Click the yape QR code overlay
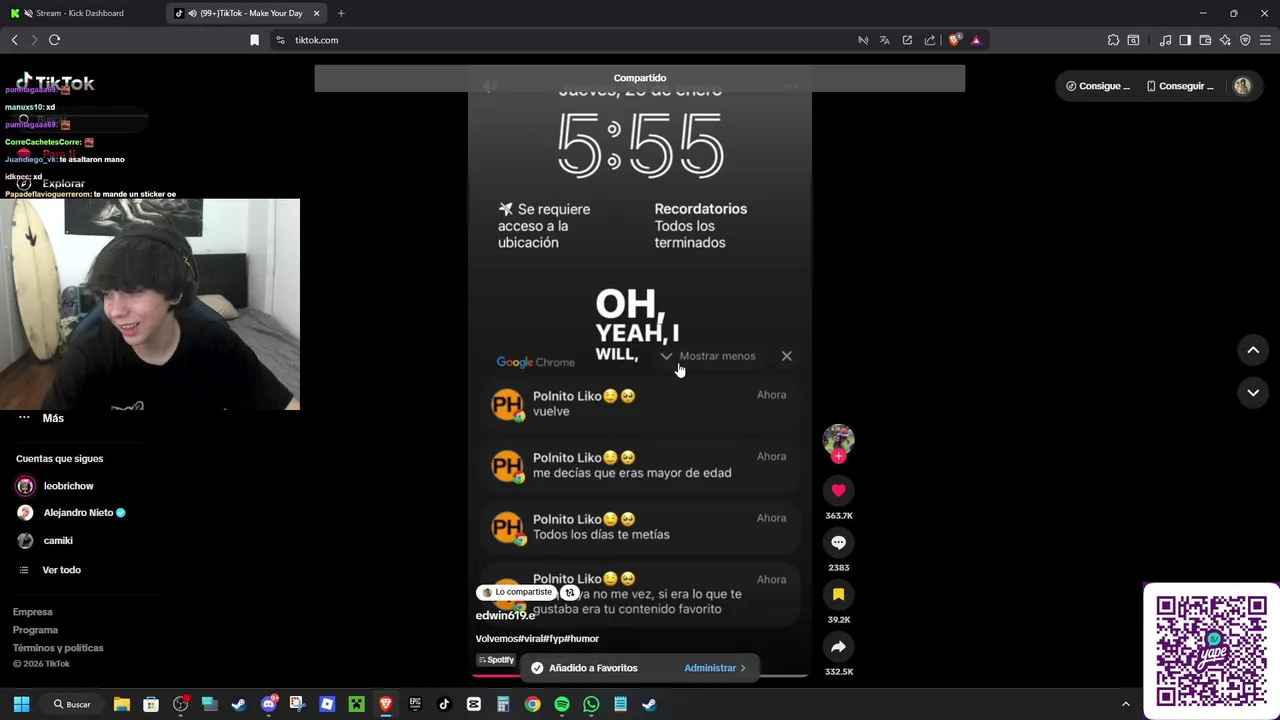The height and width of the screenshot is (720, 1280). point(1211,651)
